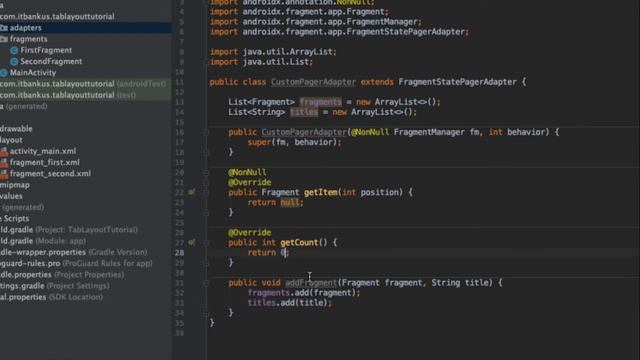Image resolution: width=640 pixels, height=360 pixels.
Task: Click FragmentStatePagerAdapter after the extends keyword
Action: [x=457, y=82]
